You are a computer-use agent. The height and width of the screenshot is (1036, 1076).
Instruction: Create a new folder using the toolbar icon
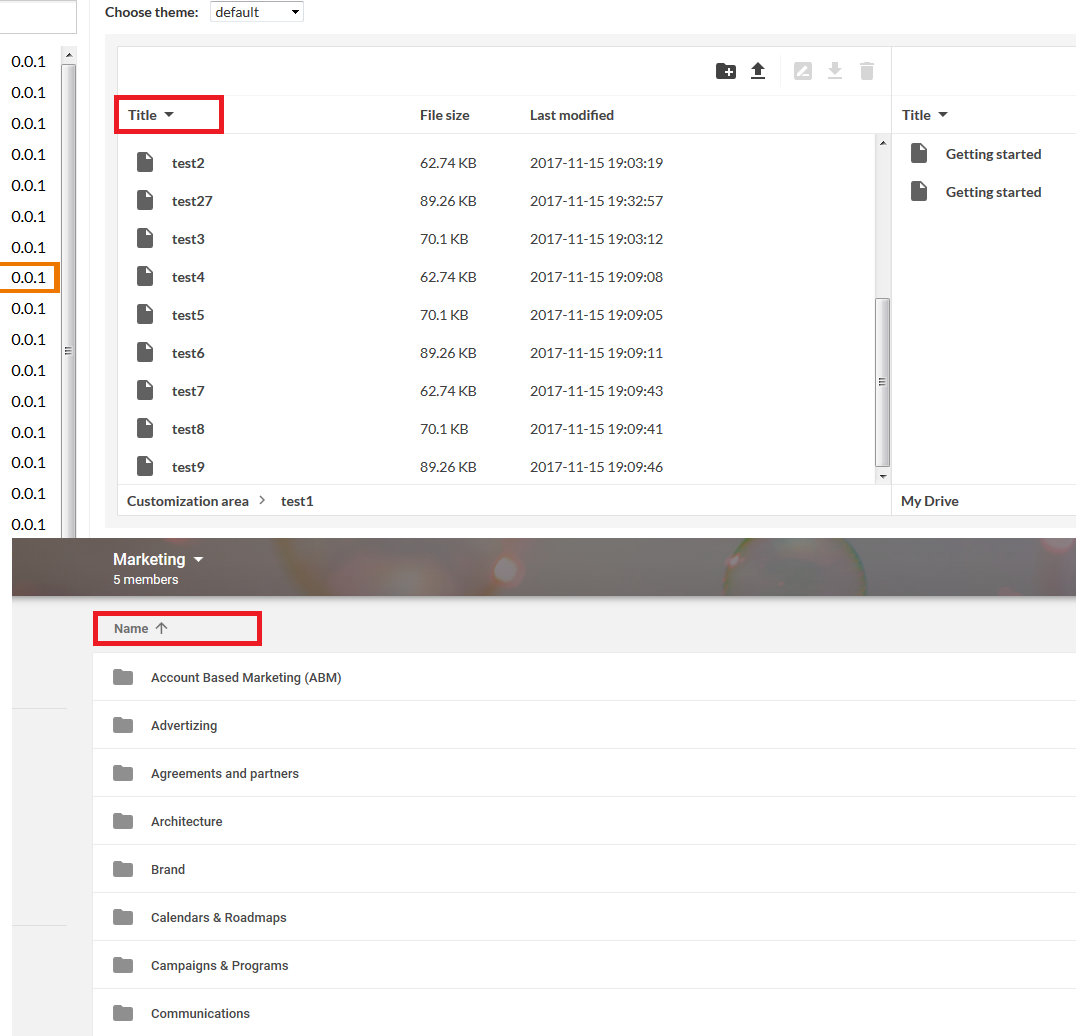(x=725, y=70)
